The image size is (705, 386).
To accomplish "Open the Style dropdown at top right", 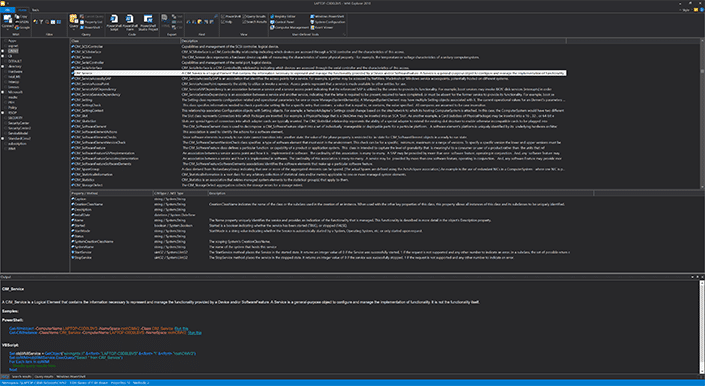I will (x=686, y=10).
